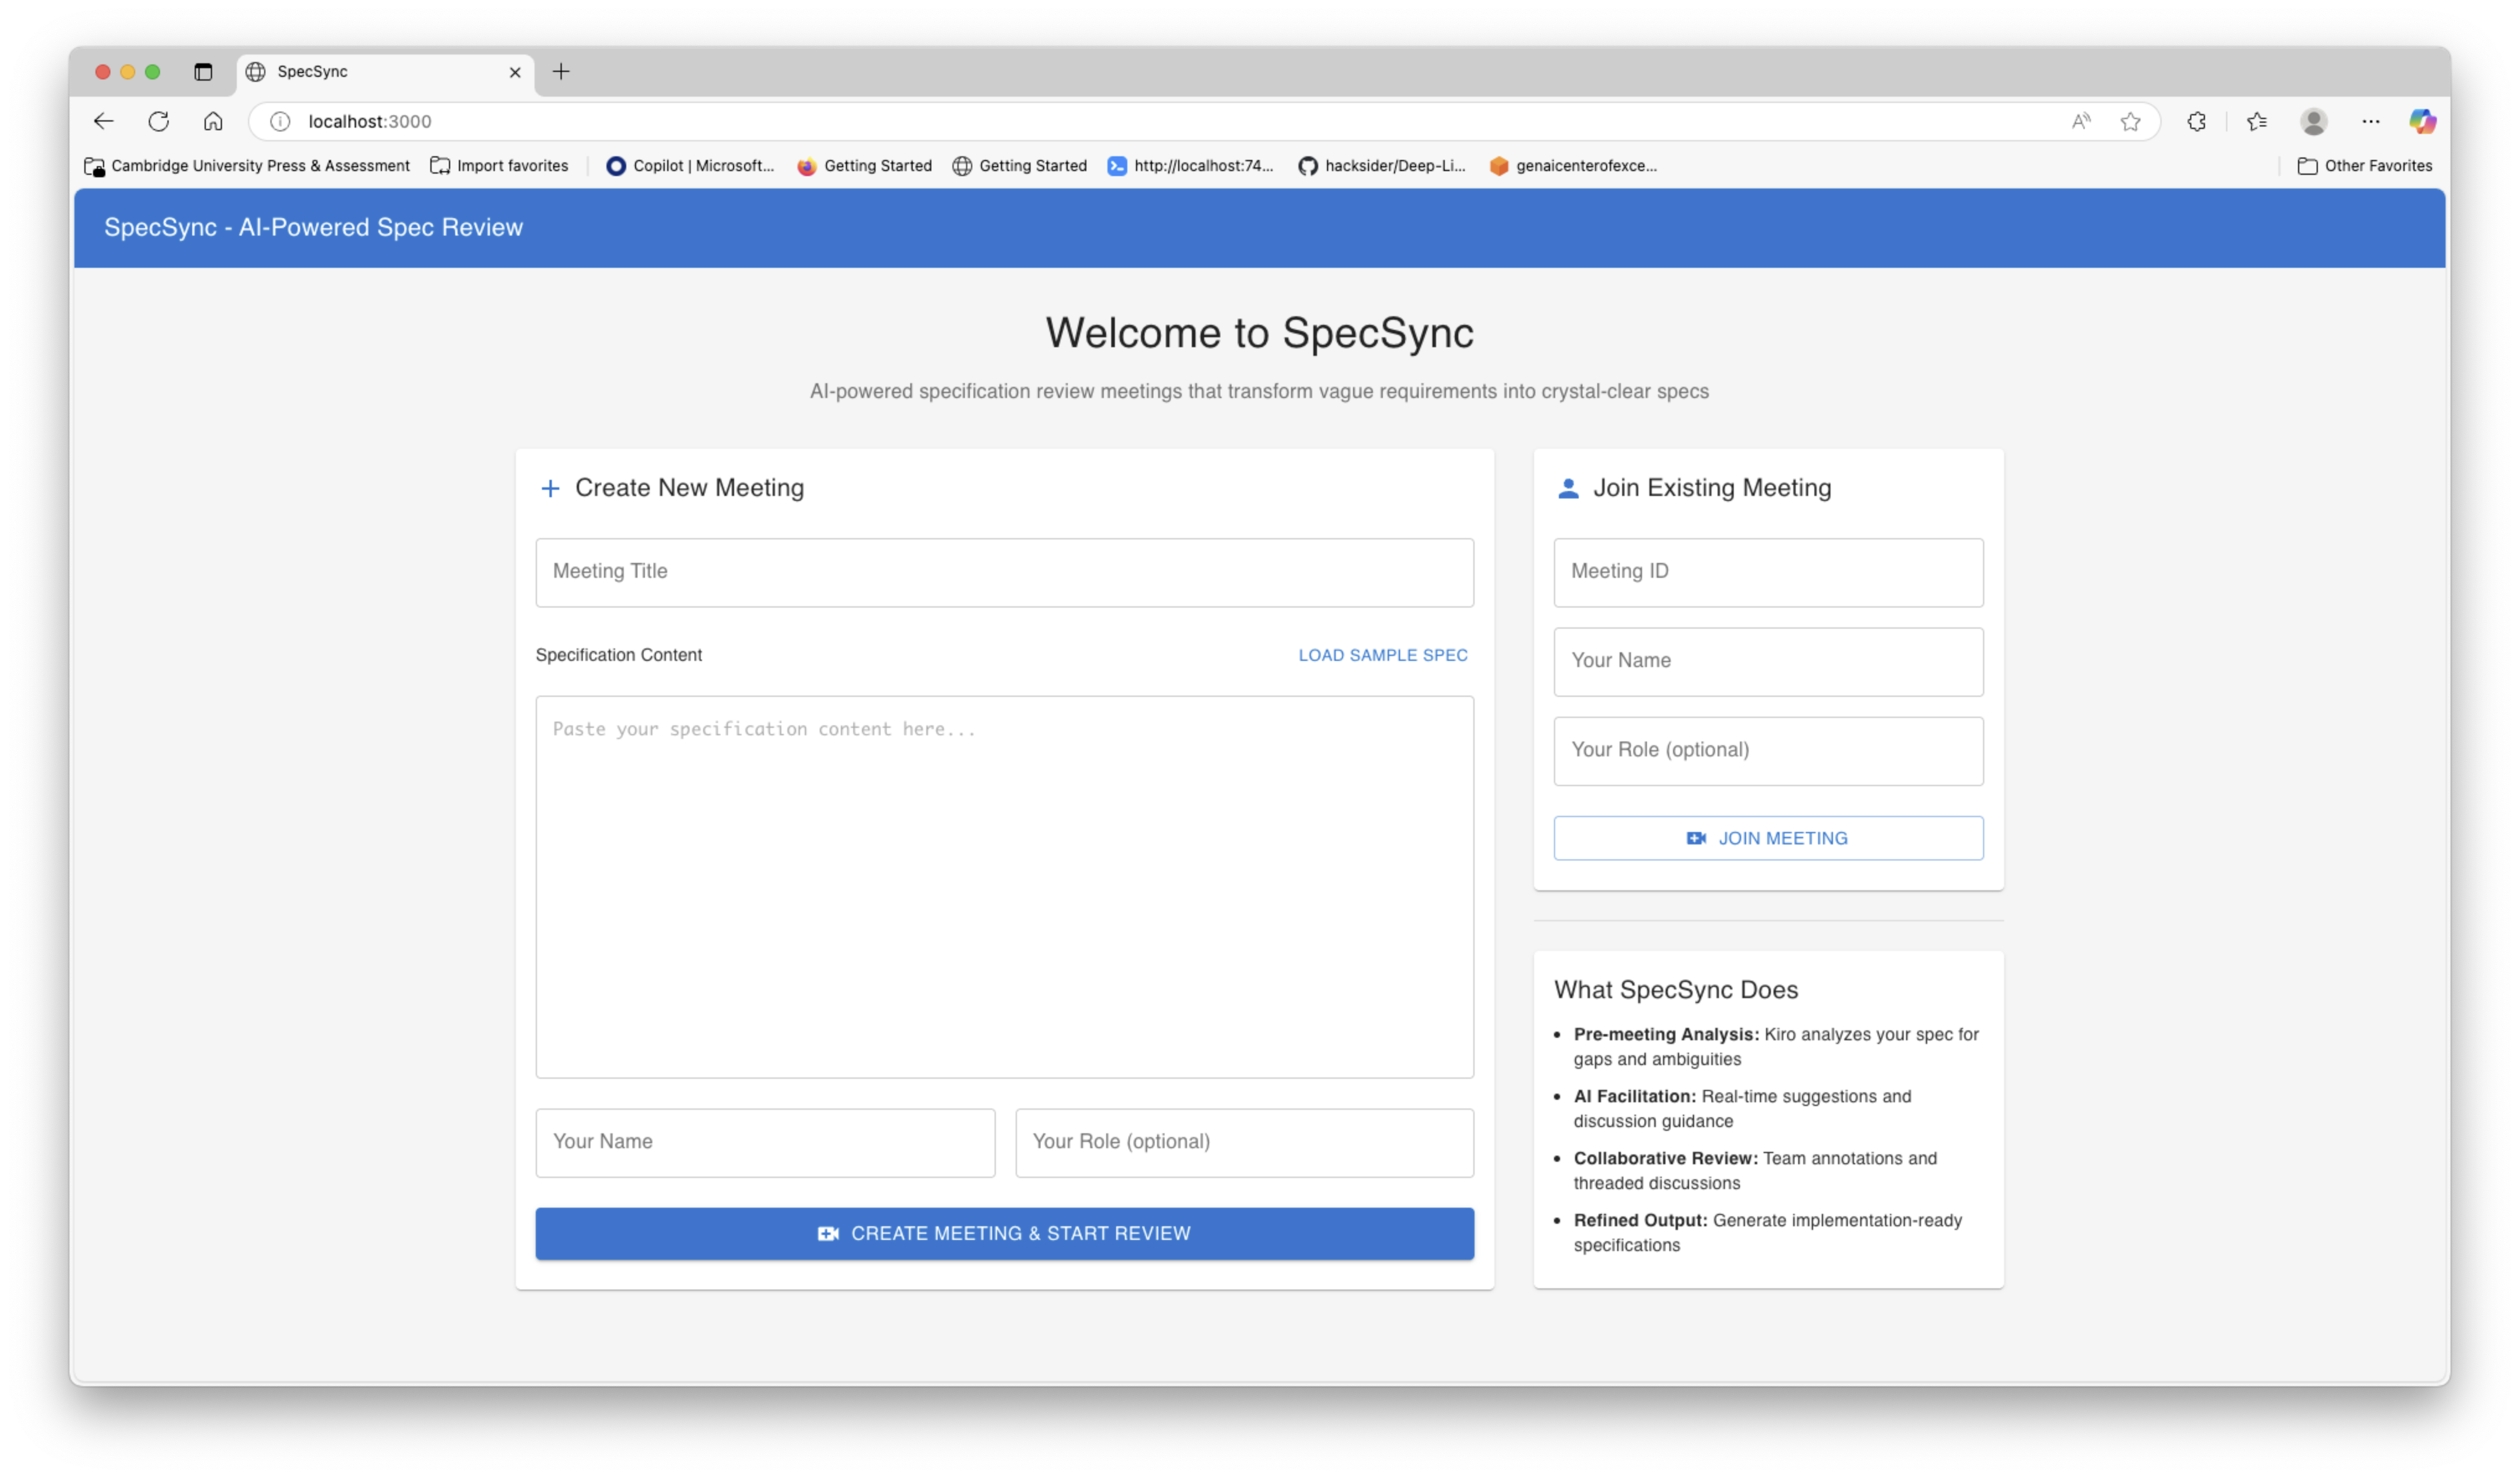Focus the Meeting Title input field

pos(1004,572)
